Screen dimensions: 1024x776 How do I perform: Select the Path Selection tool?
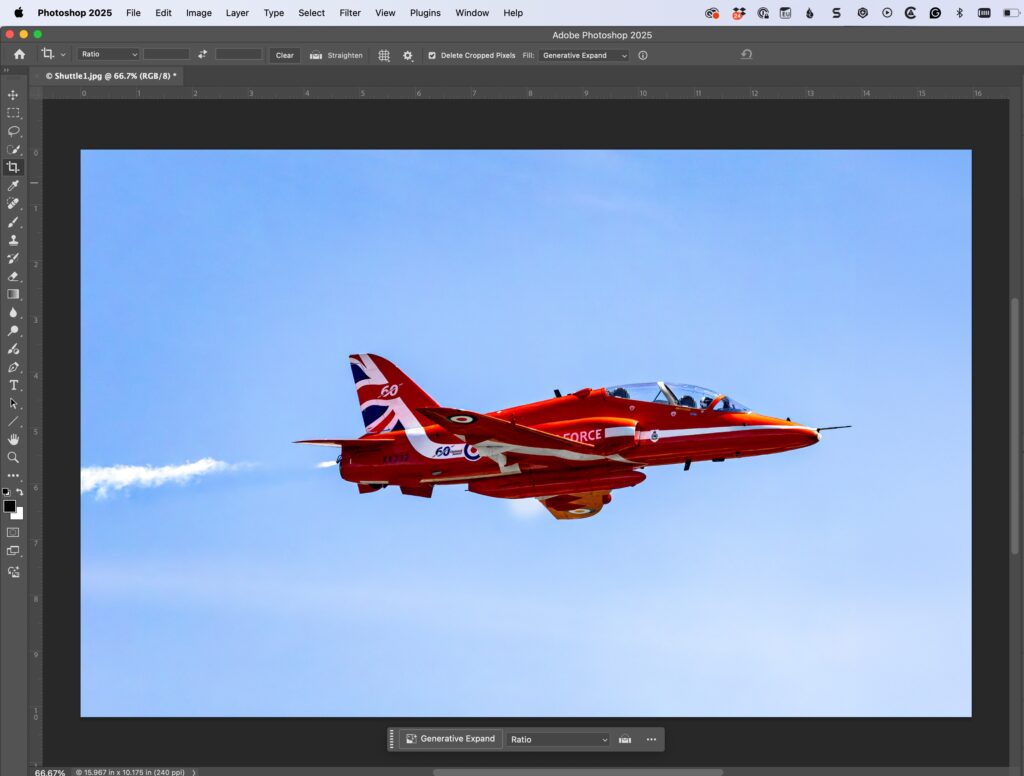(x=13, y=404)
